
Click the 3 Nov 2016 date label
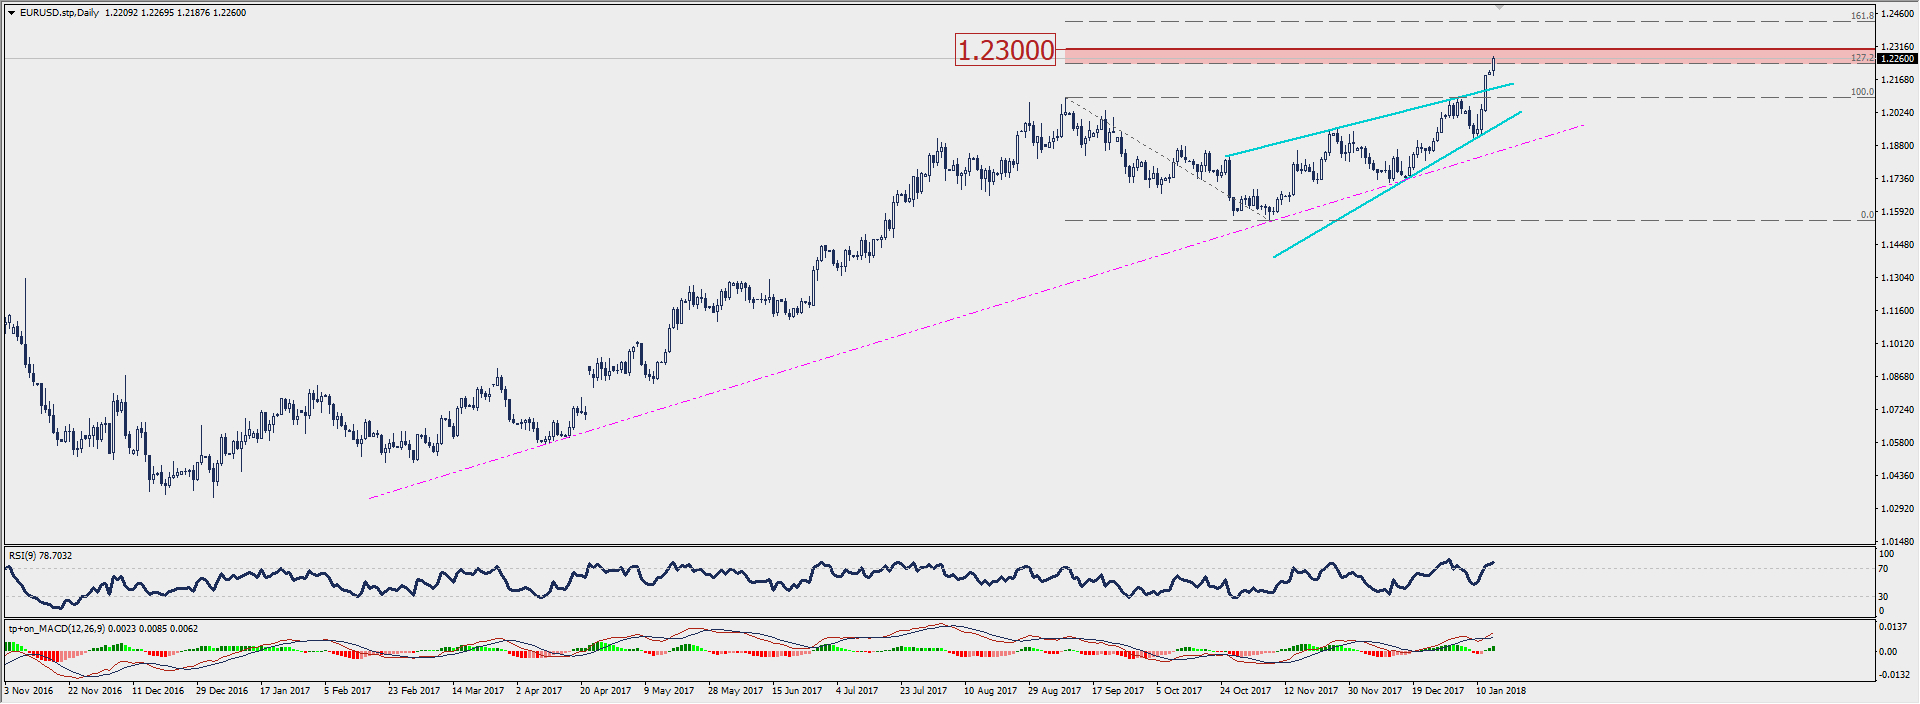pyautogui.click(x=29, y=691)
